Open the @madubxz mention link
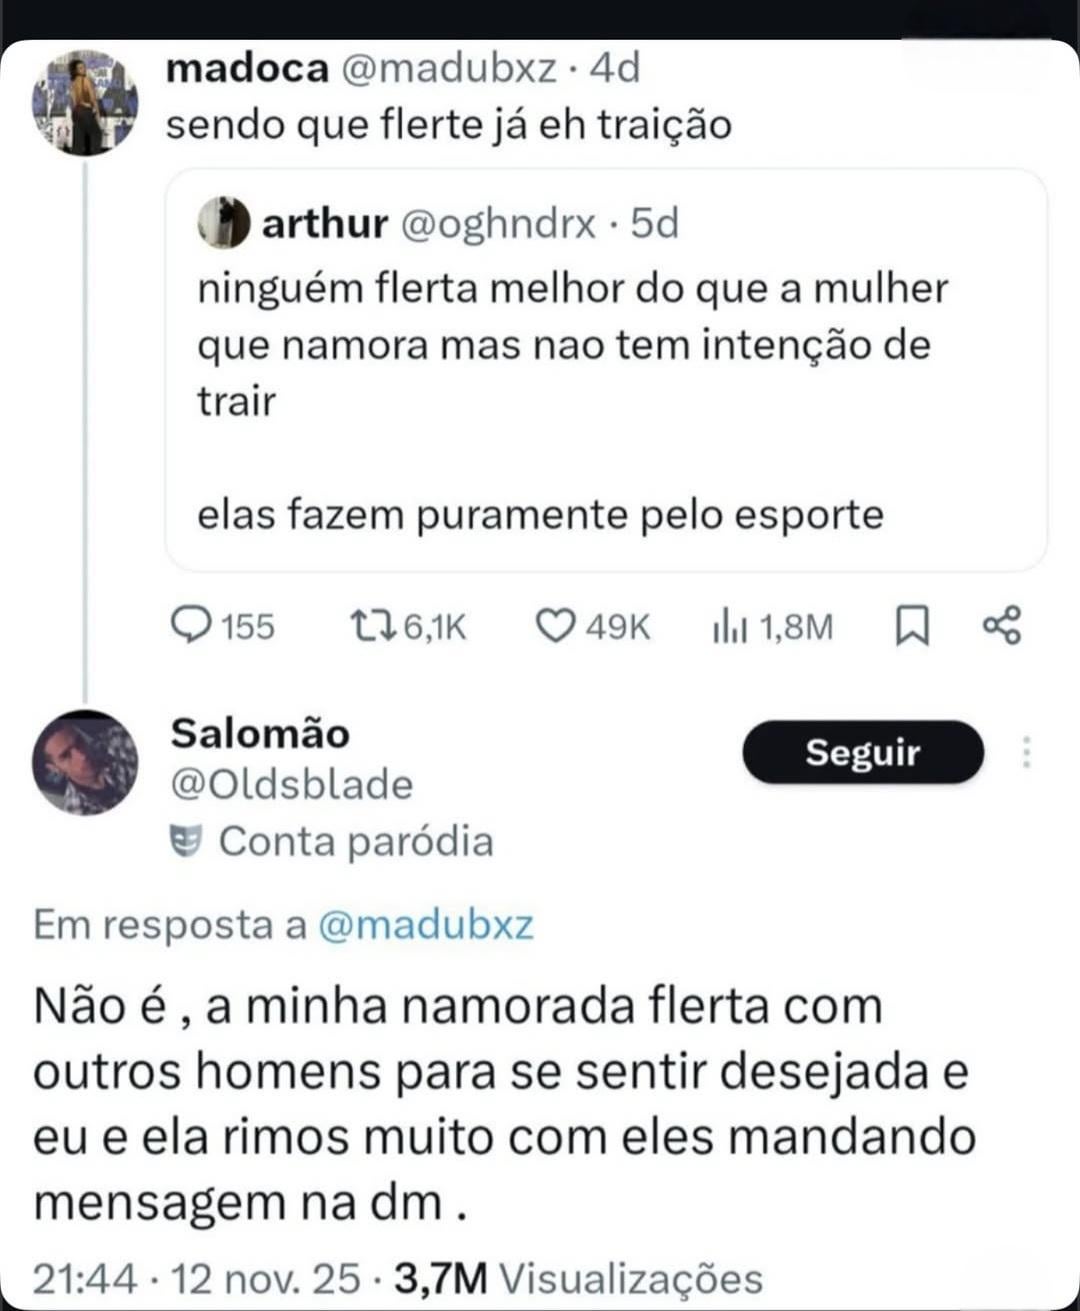The image size is (1080, 1311). point(425,925)
